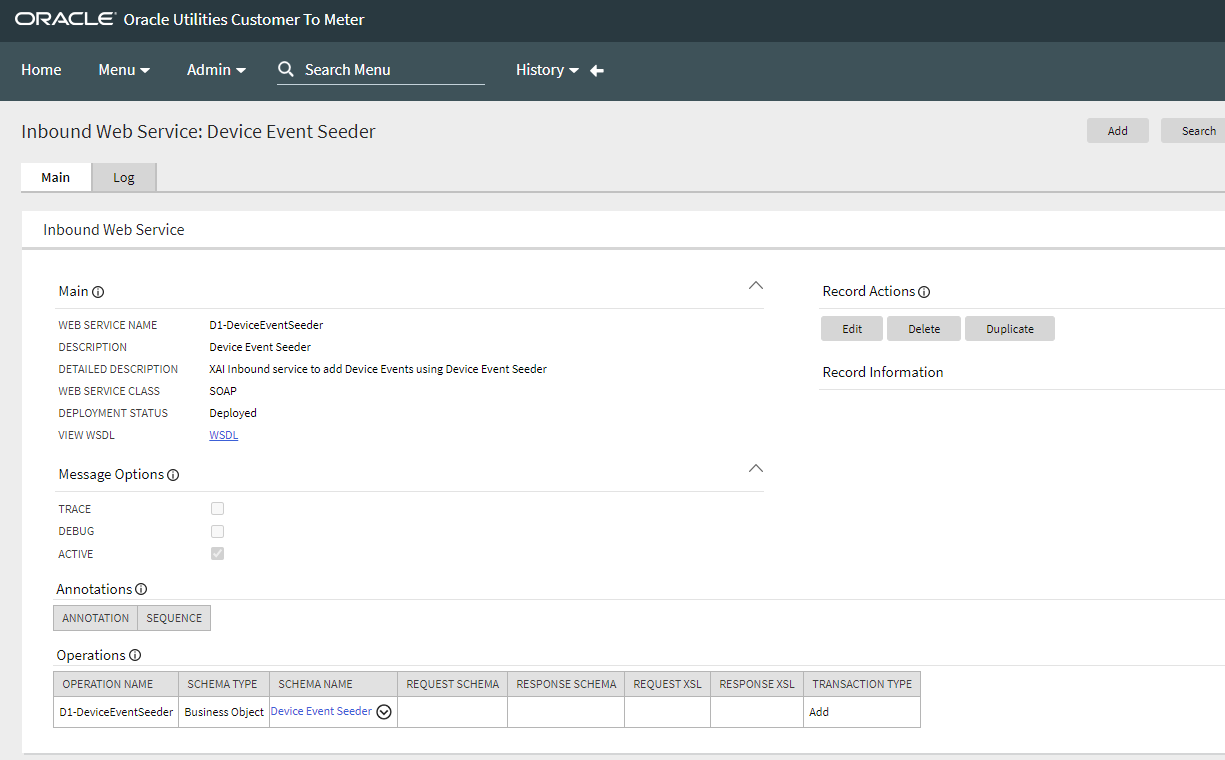Toggle the DEBUG checkbox
This screenshot has width=1225, height=760.
tap(217, 531)
